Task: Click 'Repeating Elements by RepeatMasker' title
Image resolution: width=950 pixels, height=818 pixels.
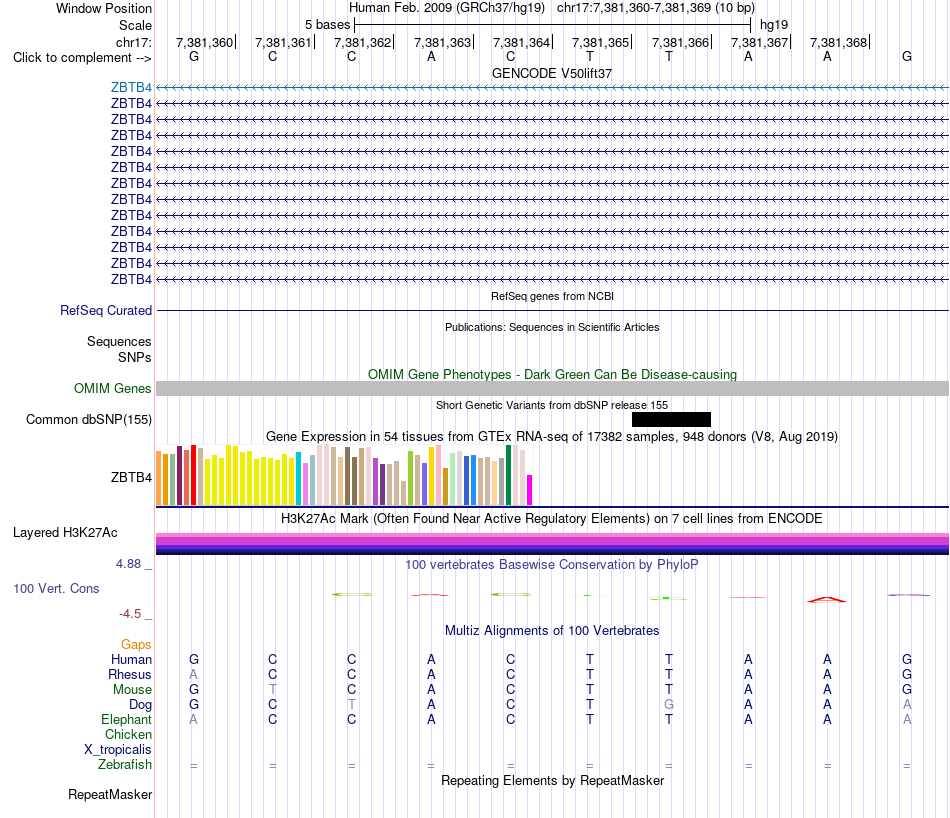Action: 552,780
